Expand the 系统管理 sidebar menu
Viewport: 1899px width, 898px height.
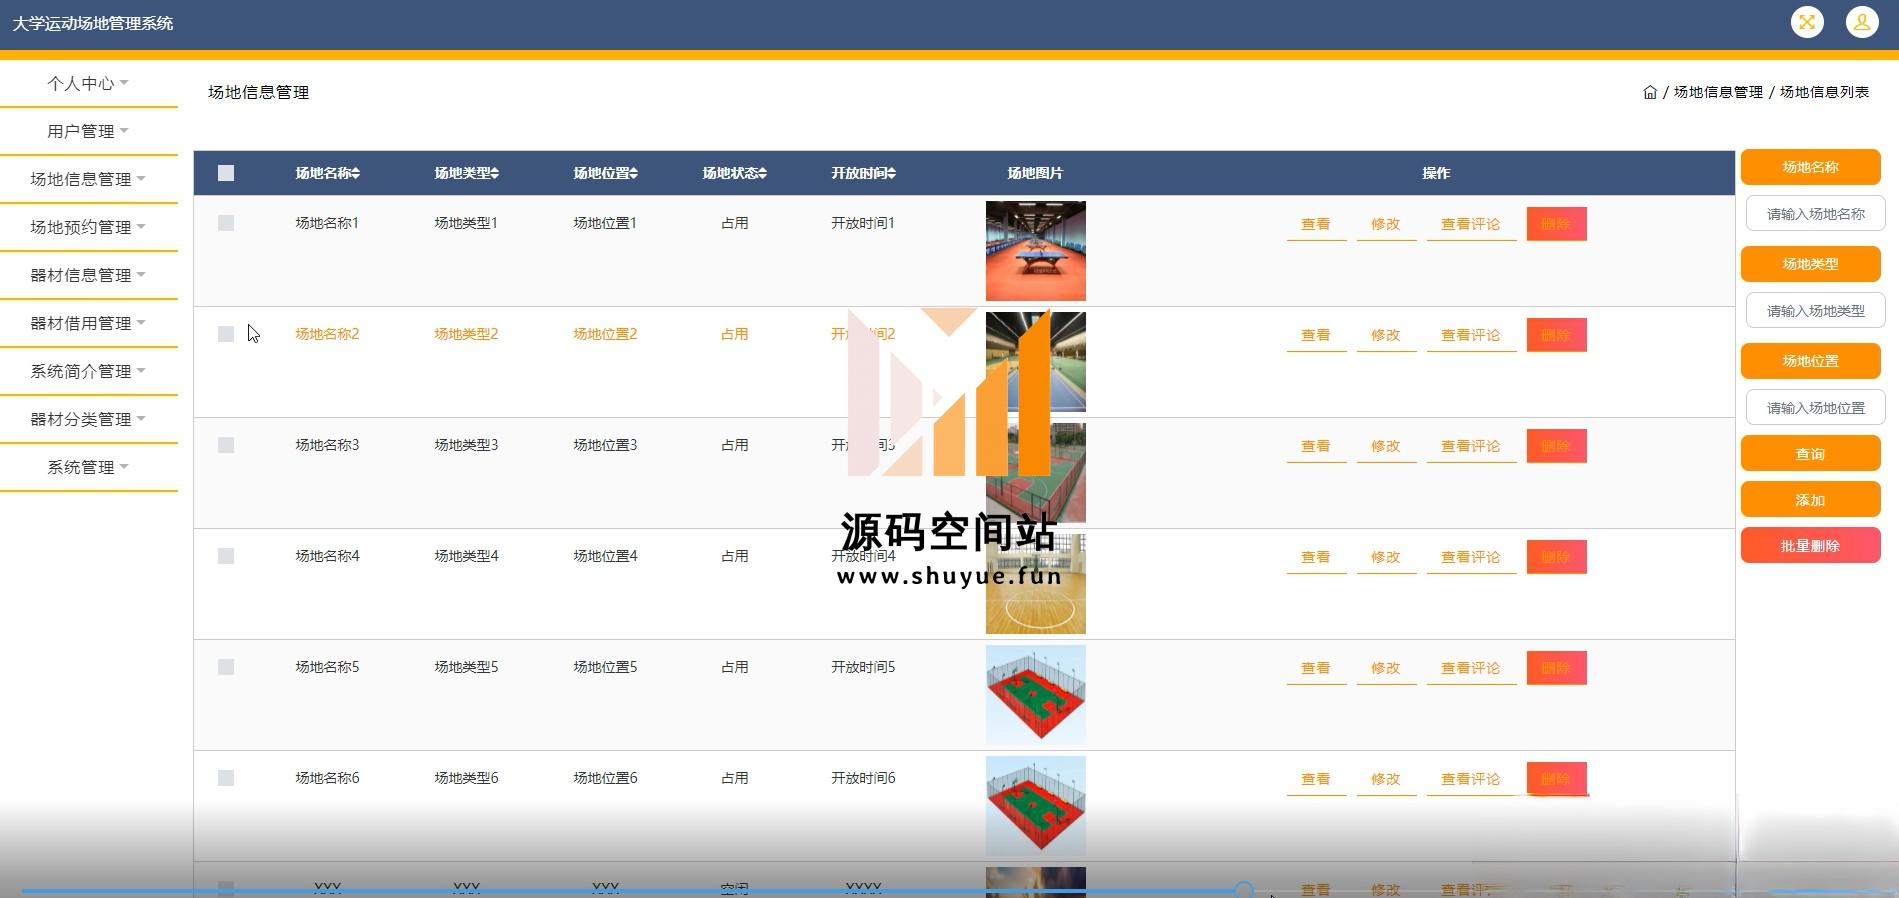pos(88,467)
